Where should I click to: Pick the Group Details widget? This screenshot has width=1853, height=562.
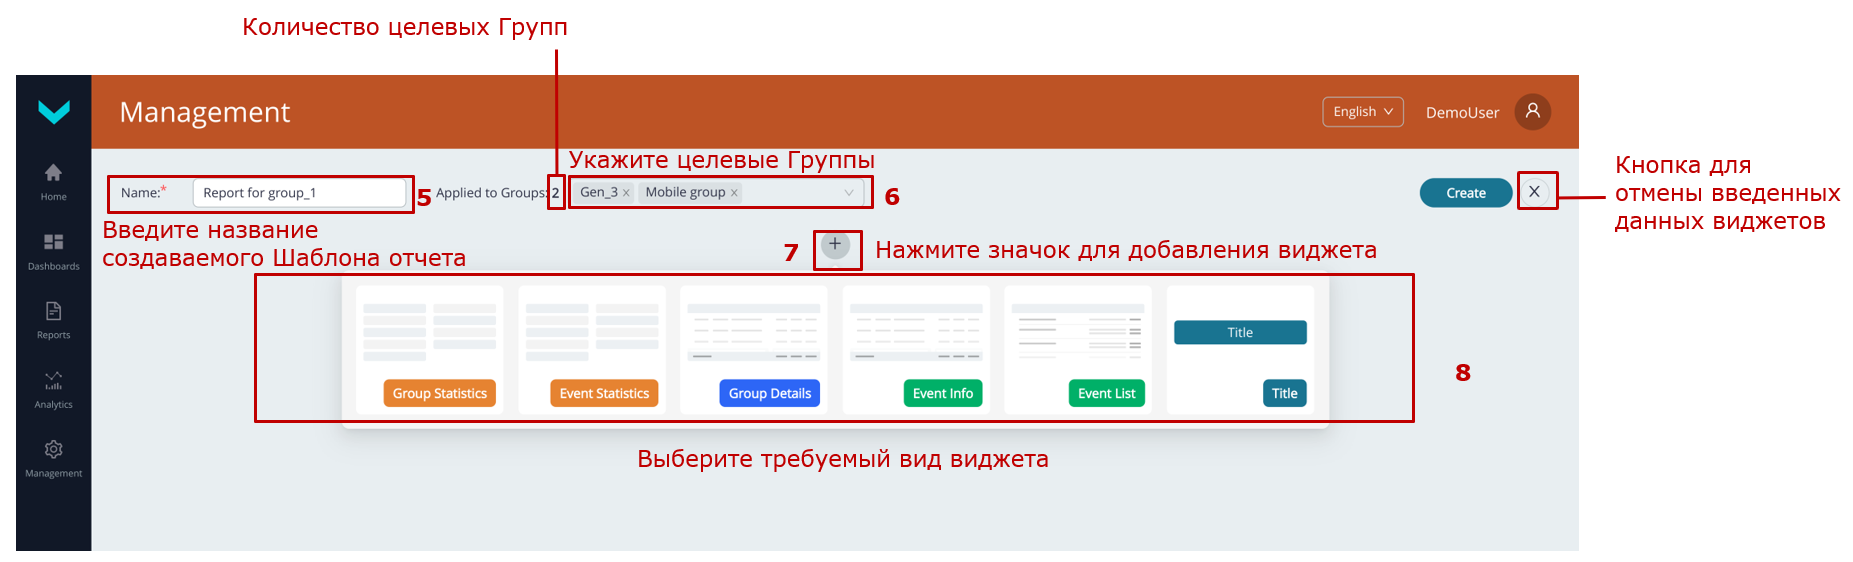(769, 393)
